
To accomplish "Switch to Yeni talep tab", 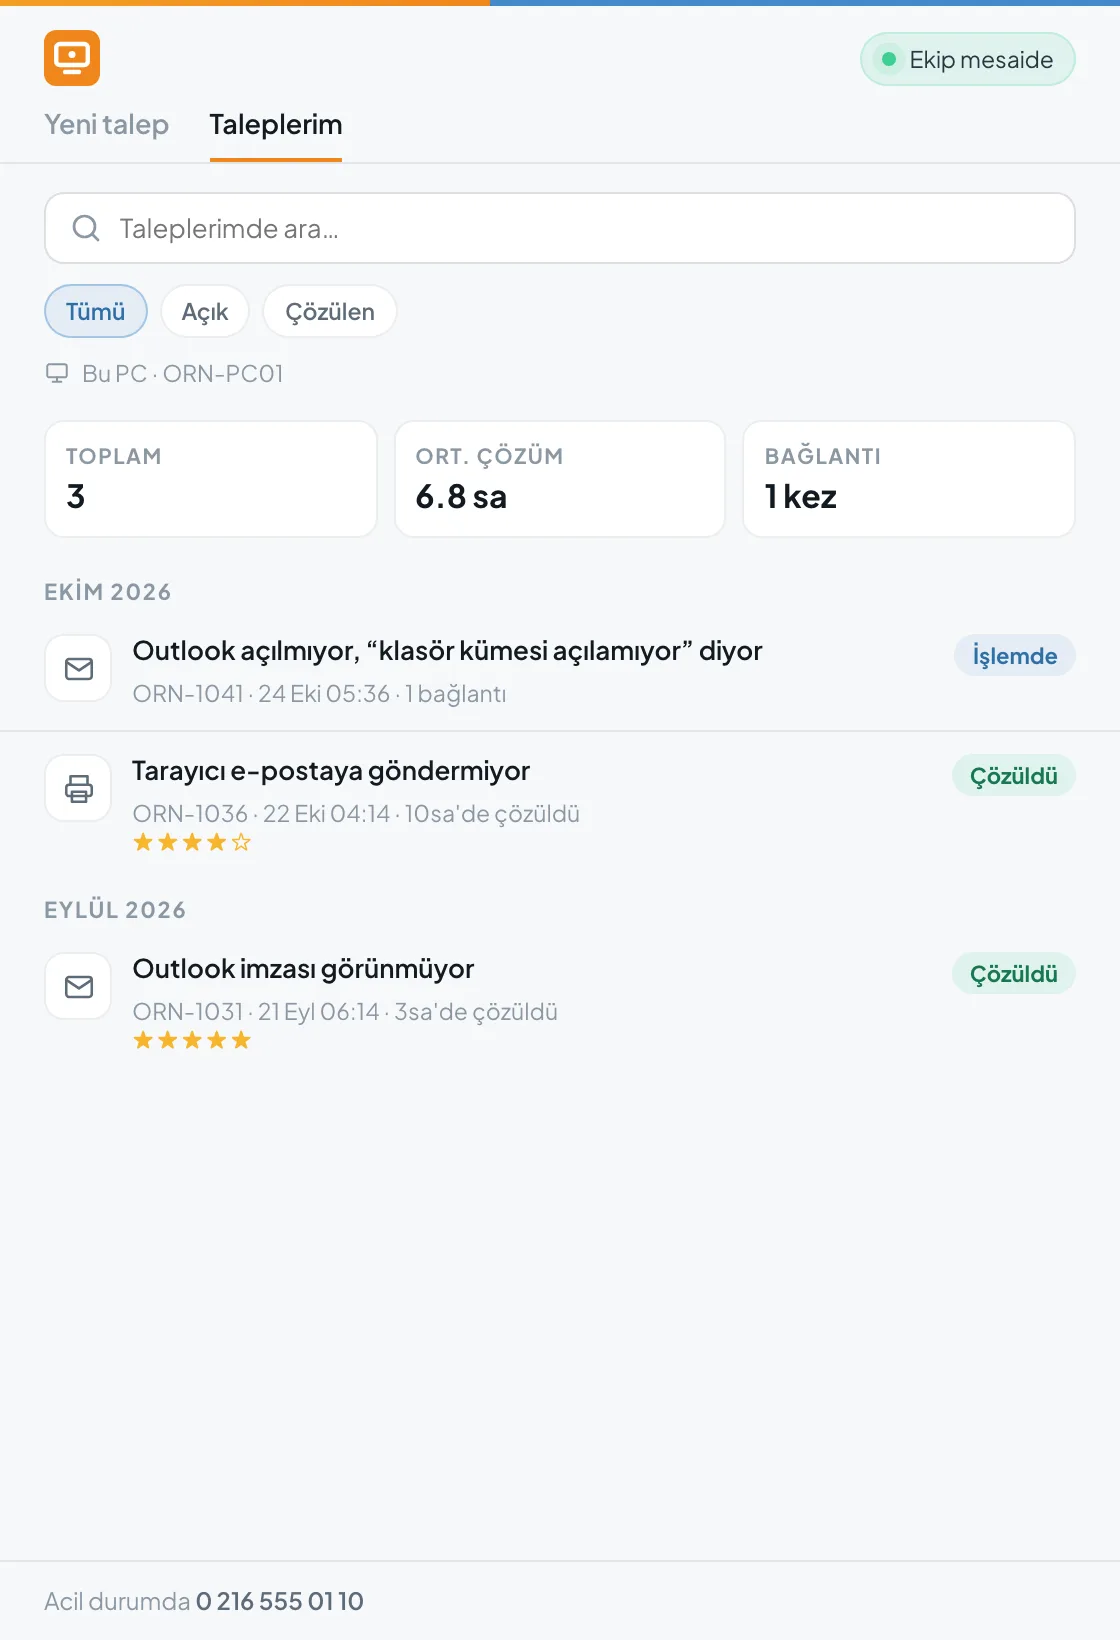I will click(106, 124).
